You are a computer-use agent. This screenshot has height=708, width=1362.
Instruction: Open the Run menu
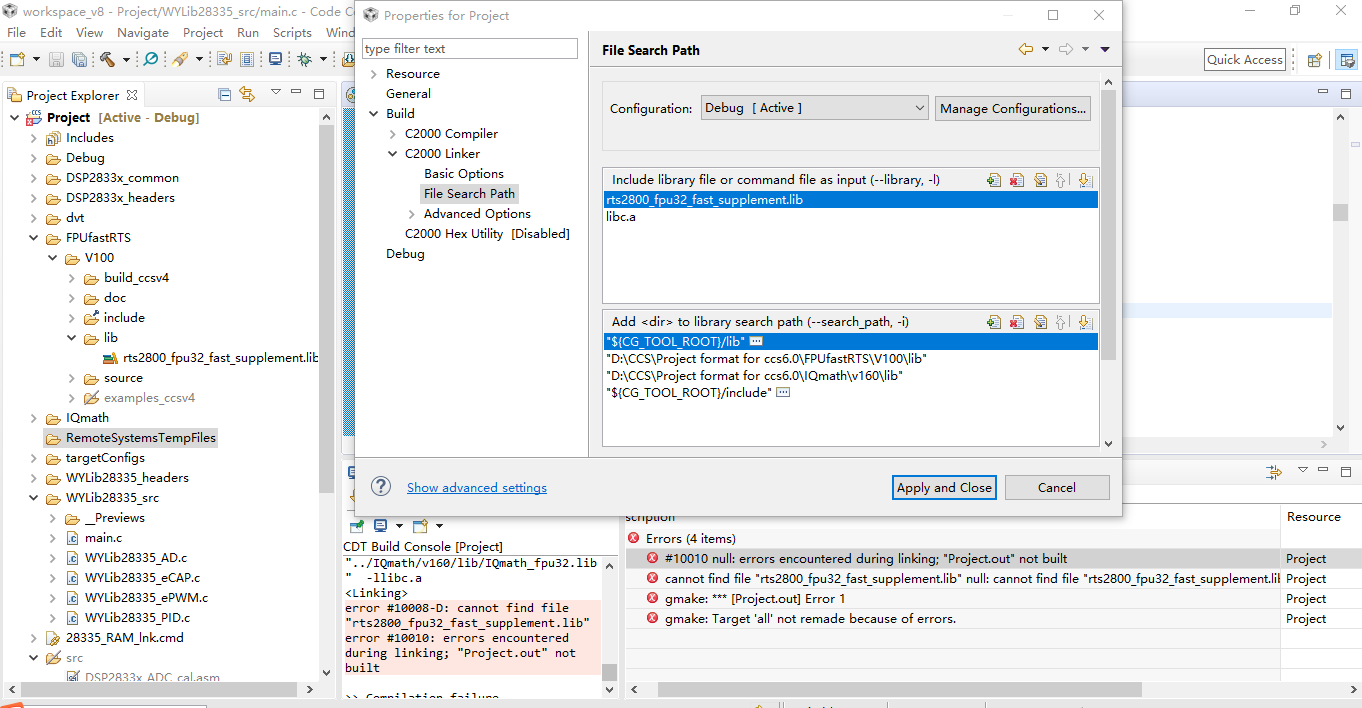(x=248, y=32)
